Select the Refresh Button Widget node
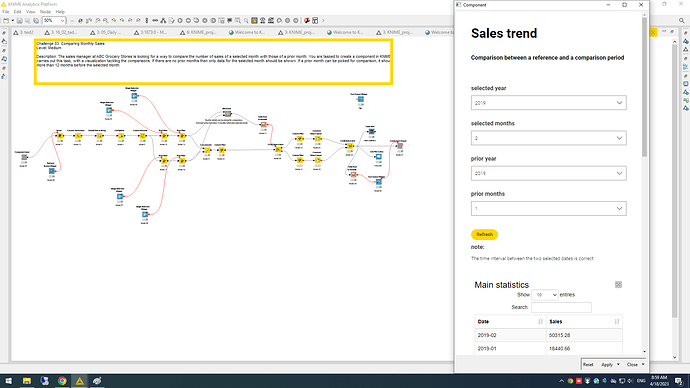The image size is (690, 388). pos(51,171)
